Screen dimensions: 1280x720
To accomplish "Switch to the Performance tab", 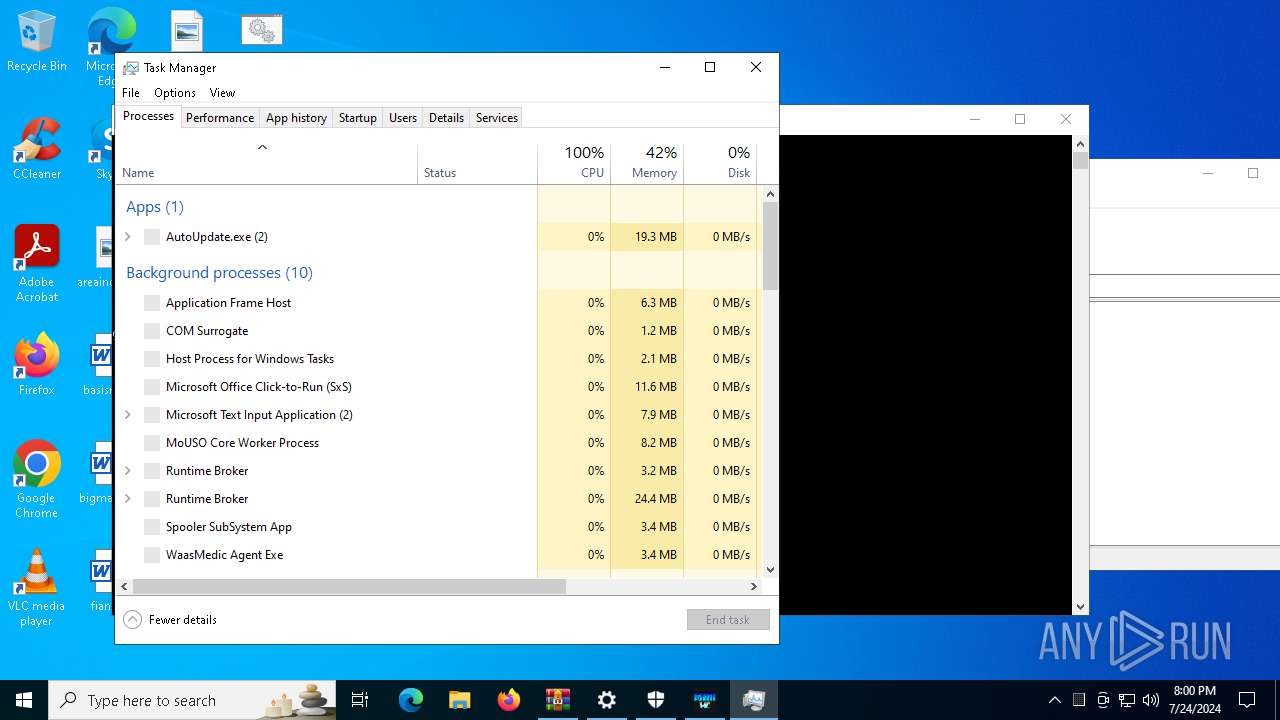I will 220,118.
